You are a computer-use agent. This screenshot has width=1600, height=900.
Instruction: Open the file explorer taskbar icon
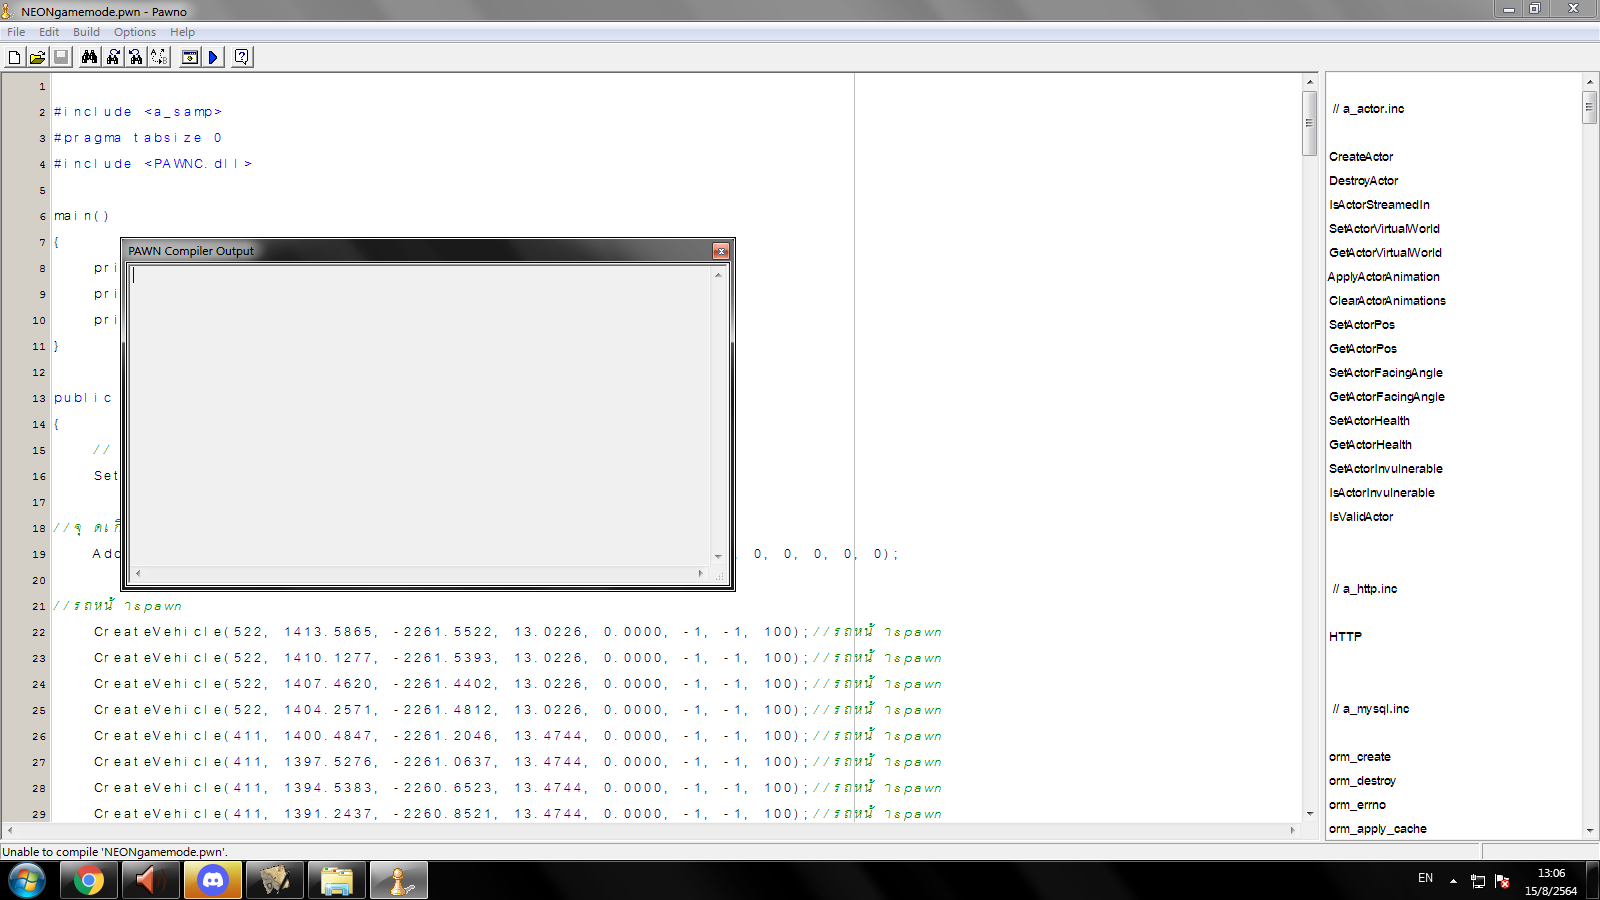[x=336, y=881]
